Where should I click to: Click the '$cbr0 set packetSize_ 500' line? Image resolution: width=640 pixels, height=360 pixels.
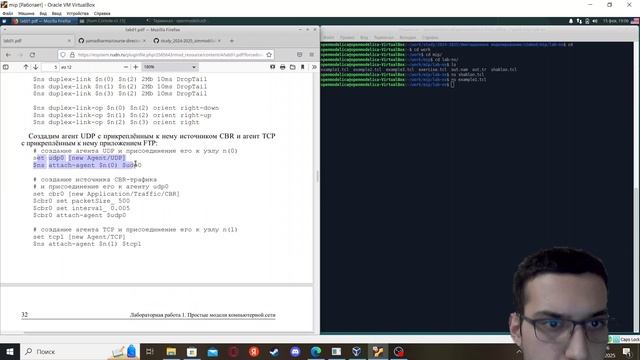[81, 201]
